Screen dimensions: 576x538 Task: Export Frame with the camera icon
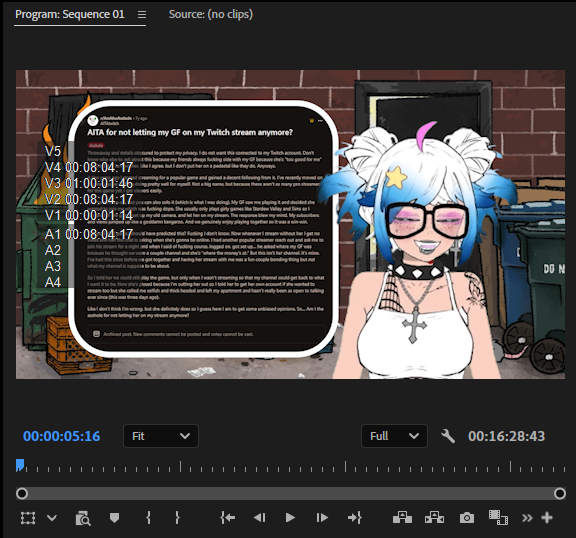467,518
